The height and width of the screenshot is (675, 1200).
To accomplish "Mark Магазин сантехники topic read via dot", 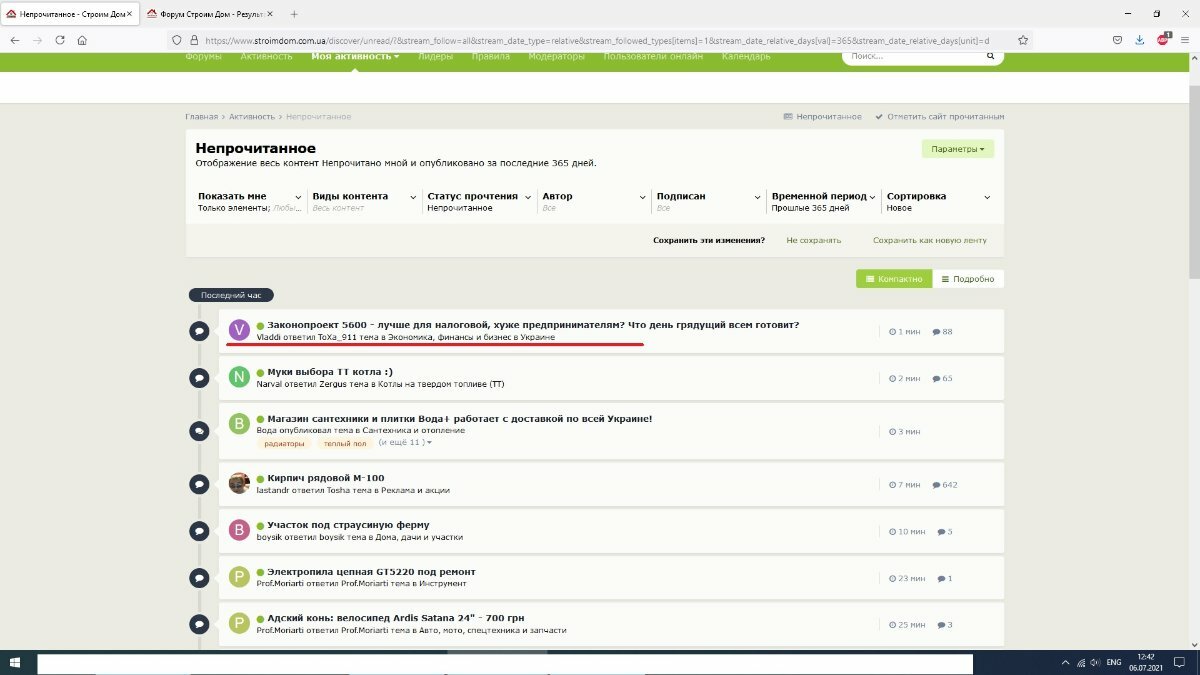I will (260, 419).
